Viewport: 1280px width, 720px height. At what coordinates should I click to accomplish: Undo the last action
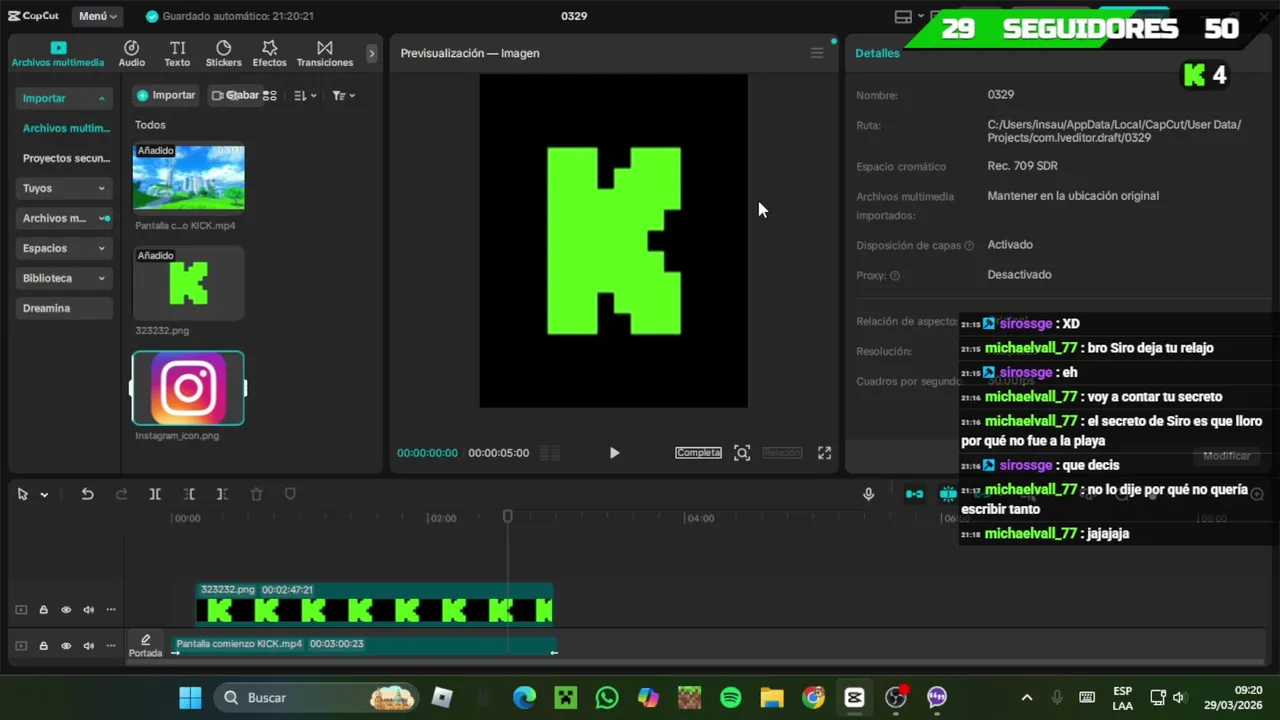pyautogui.click(x=87, y=494)
